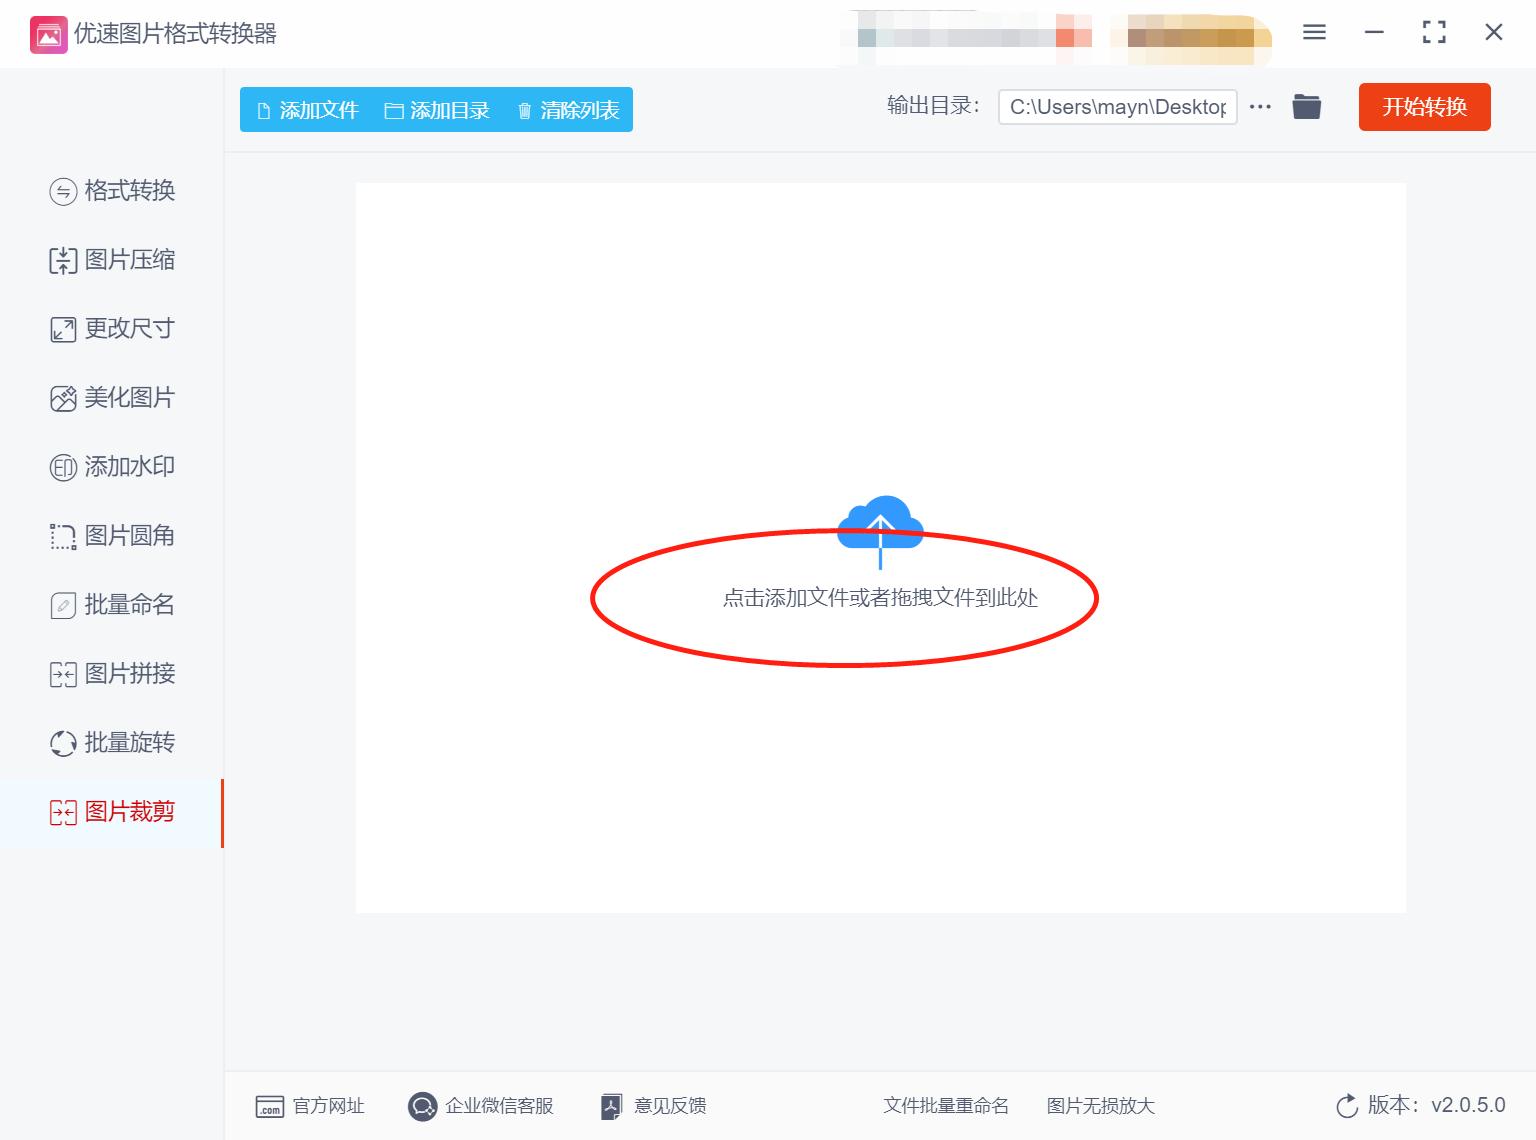Click the folder icon beside output directory
The height and width of the screenshot is (1140, 1536).
click(1306, 106)
